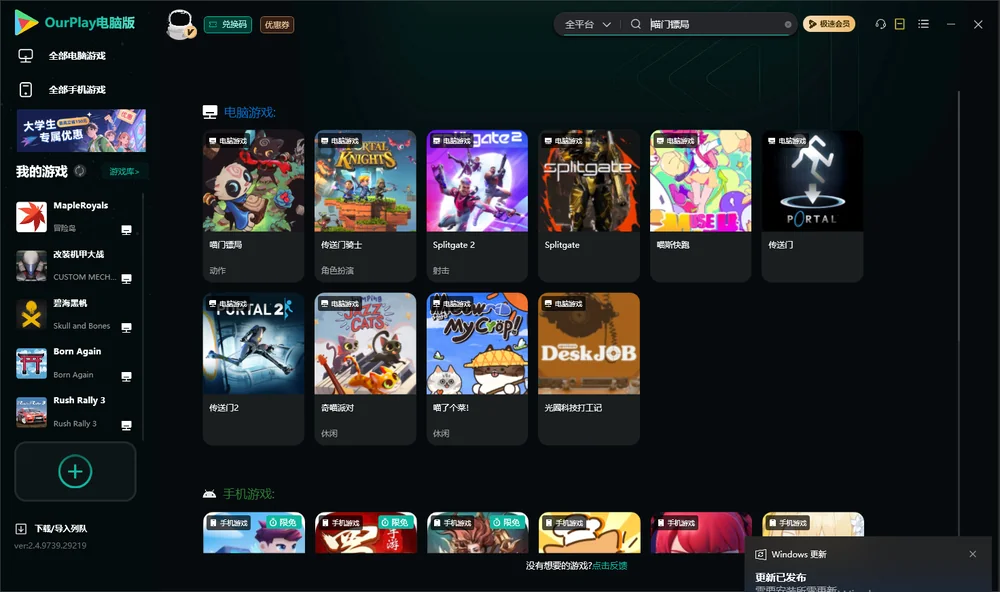Click the PC icon on Born Again row
1000x592 pixels.
(126, 376)
